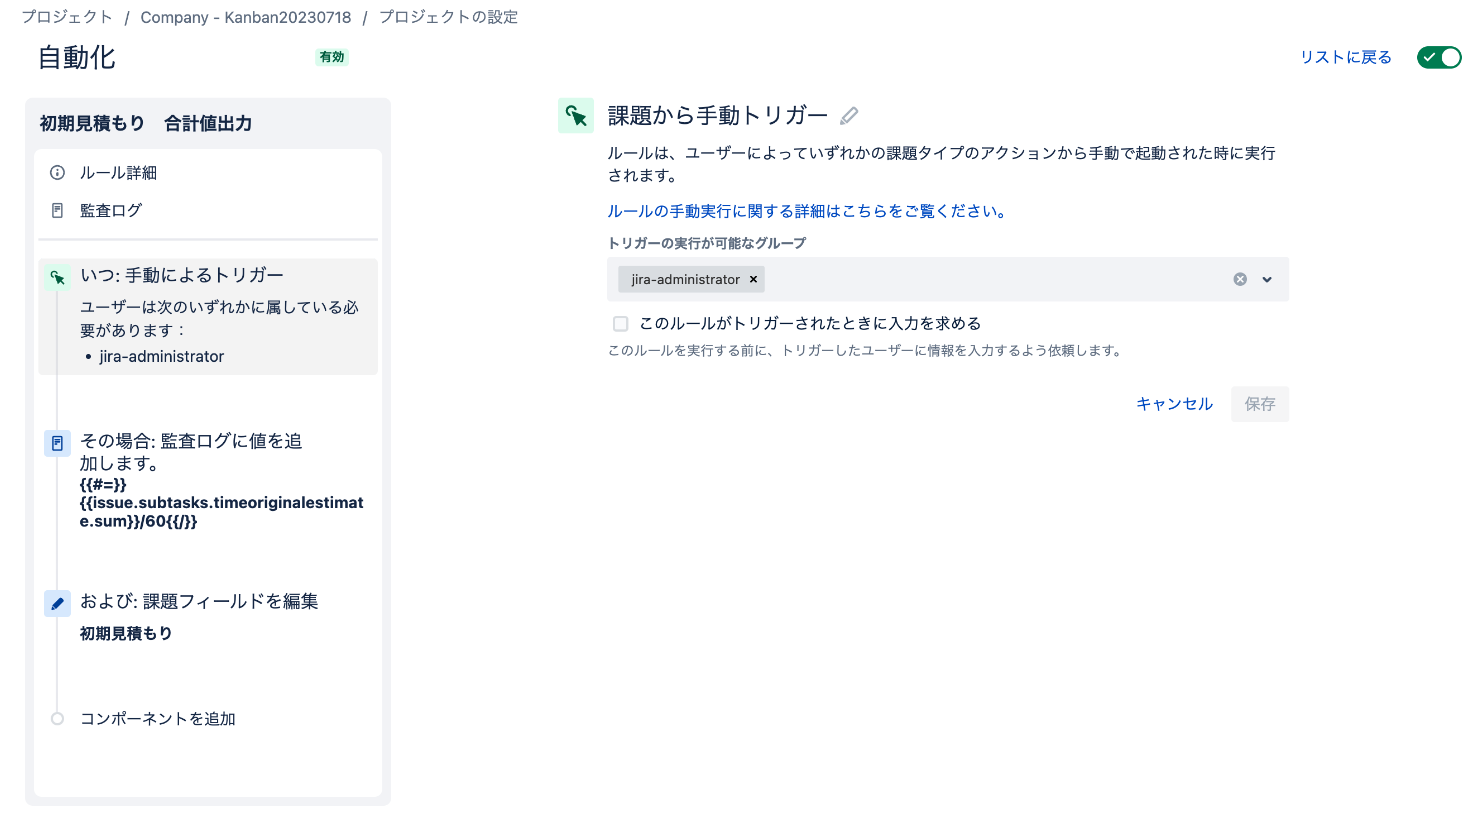1480x813 pixels.
Task: Open ルール詳細 in the sidebar
Action: click(118, 173)
